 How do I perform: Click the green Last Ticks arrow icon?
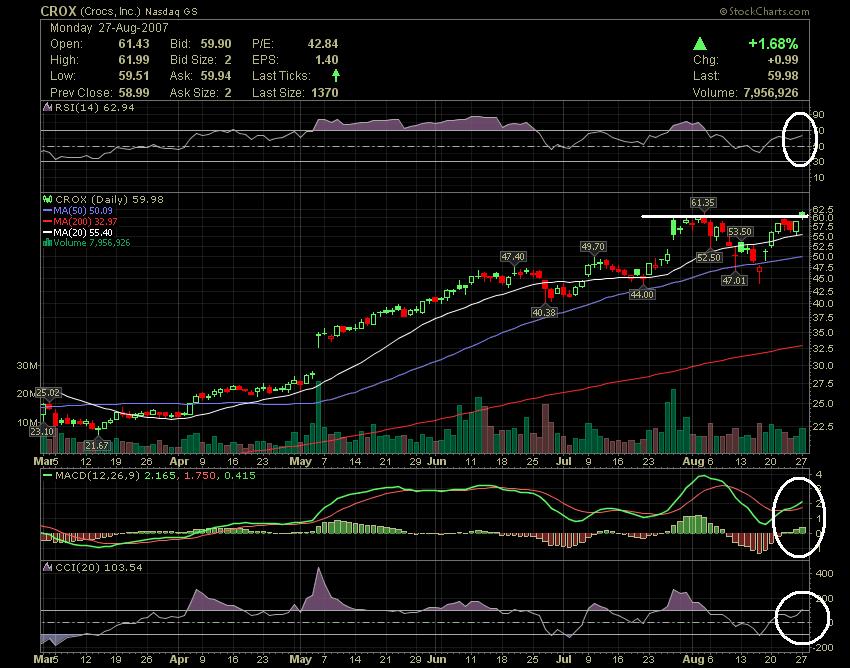336,75
